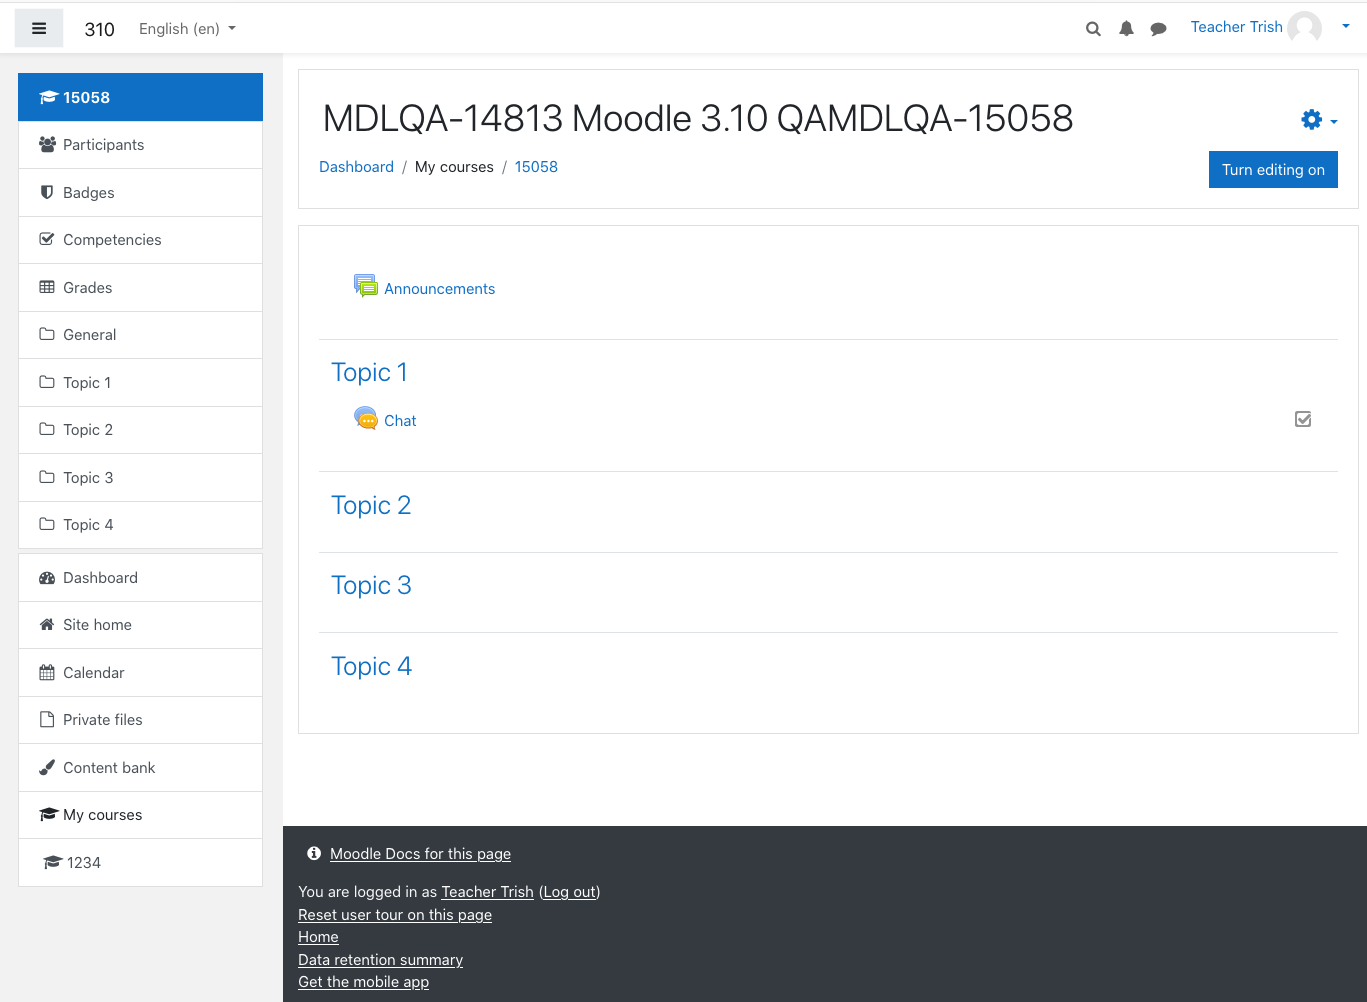Click the Site home house icon
Screen dimensions: 1367x1002
(x=47, y=625)
